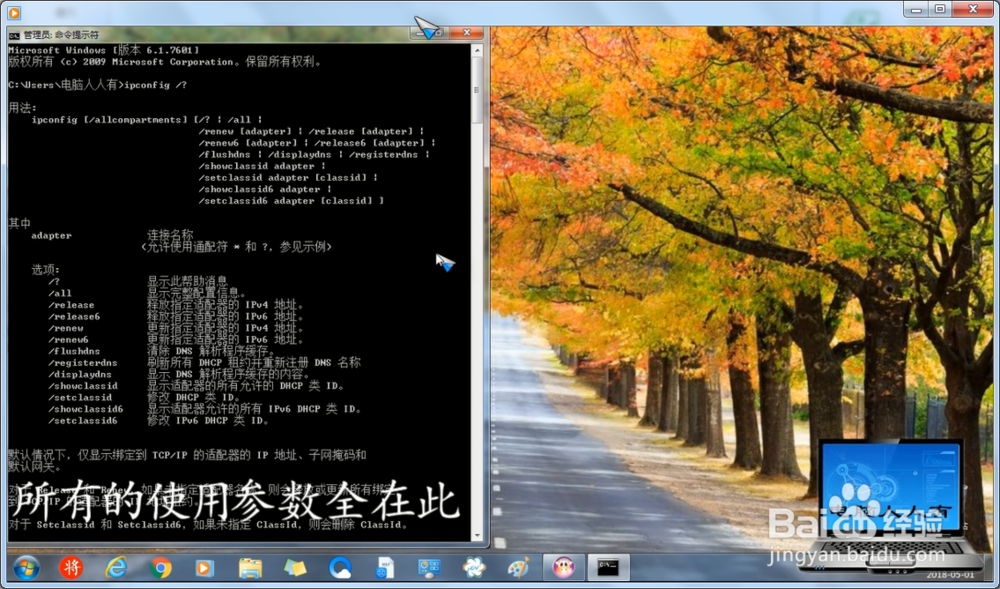
Task: Open Windows Explorer folder on taskbar
Action: (250, 568)
